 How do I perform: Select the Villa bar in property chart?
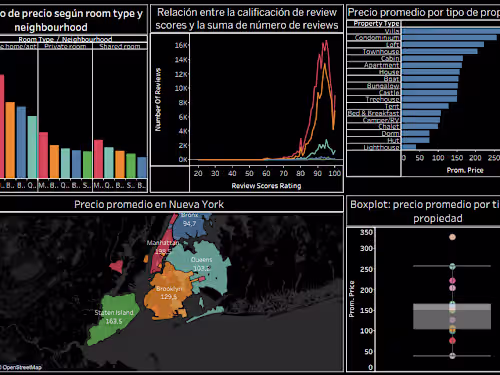pos(451,31)
